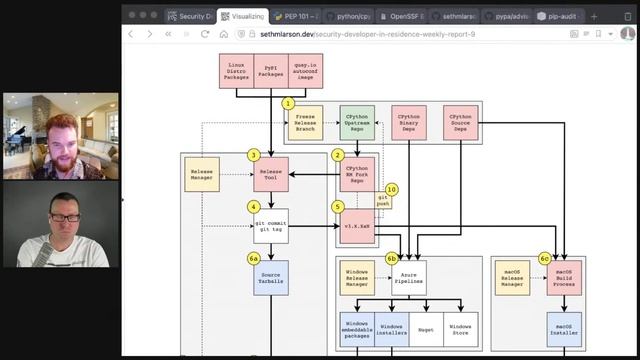Click the Windows Release Manager box
Screen dimensions: 640x360
[357, 278]
